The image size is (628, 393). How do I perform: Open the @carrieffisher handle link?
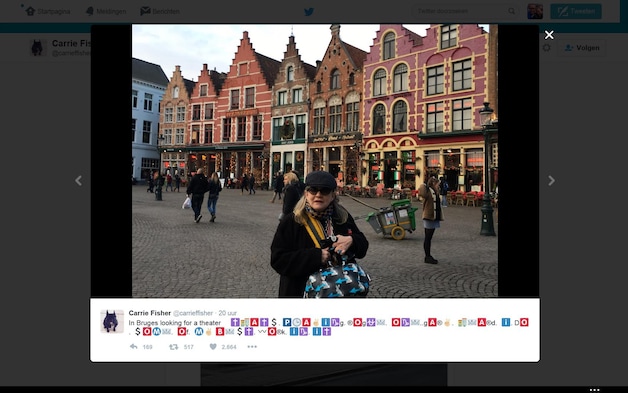(193, 313)
